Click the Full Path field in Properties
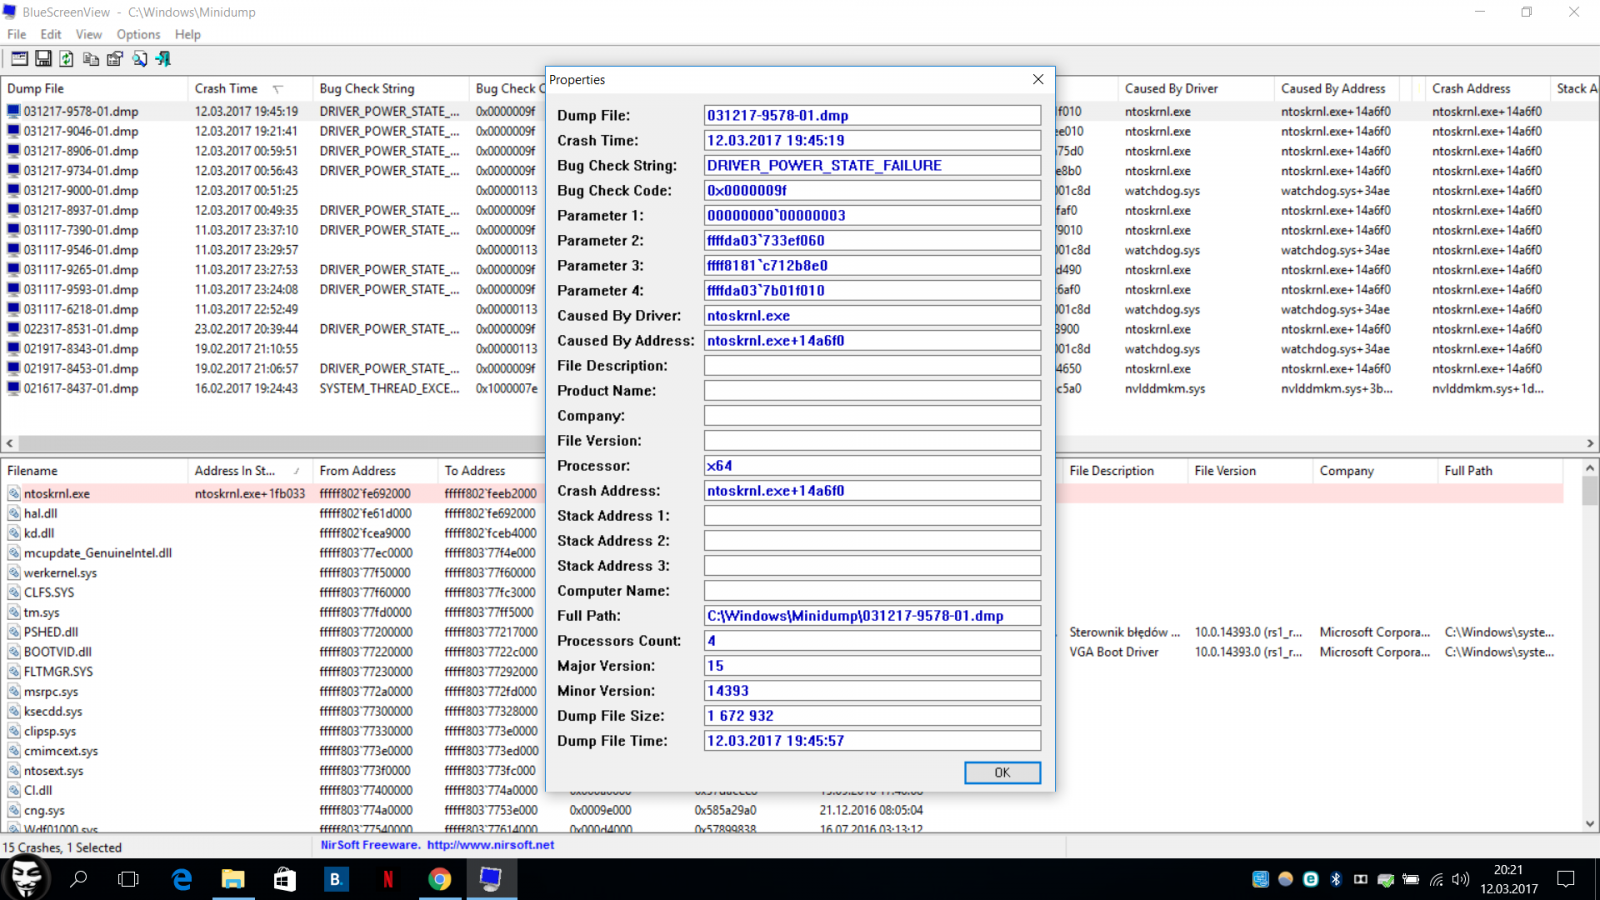This screenshot has height=900, width=1600. point(872,615)
